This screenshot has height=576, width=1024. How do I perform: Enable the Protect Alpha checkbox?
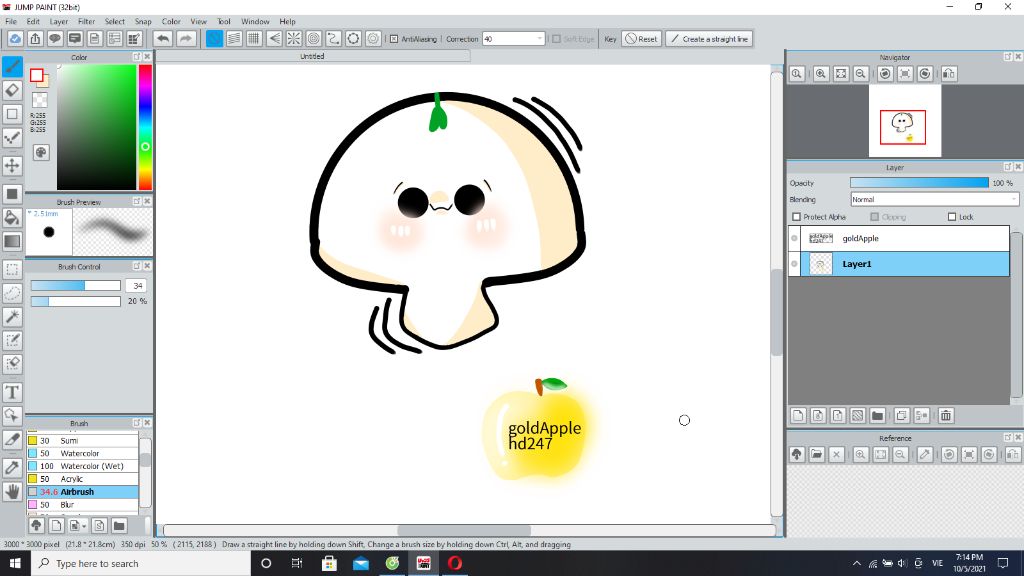tap(796, 217)
